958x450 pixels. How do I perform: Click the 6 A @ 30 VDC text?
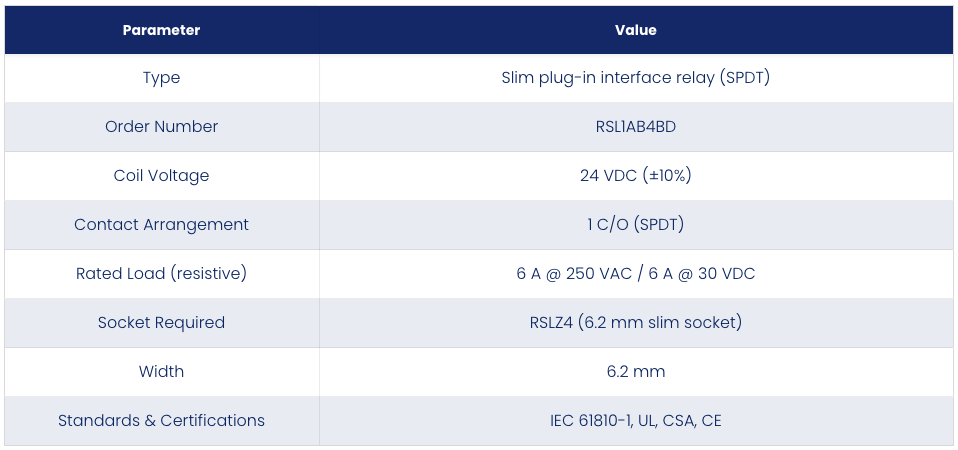(x=703, y=274)
